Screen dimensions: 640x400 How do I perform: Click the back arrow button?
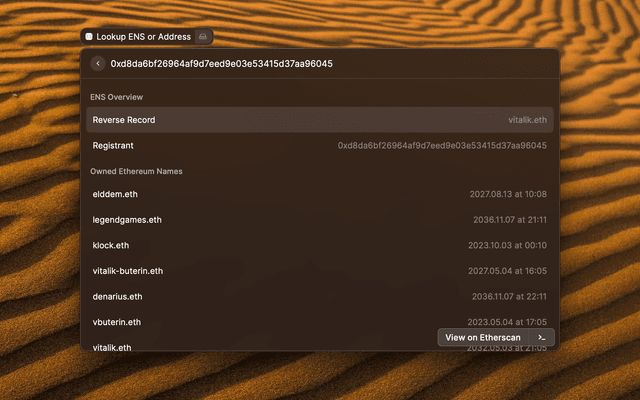pyautogui.click(x=98, y=64)
